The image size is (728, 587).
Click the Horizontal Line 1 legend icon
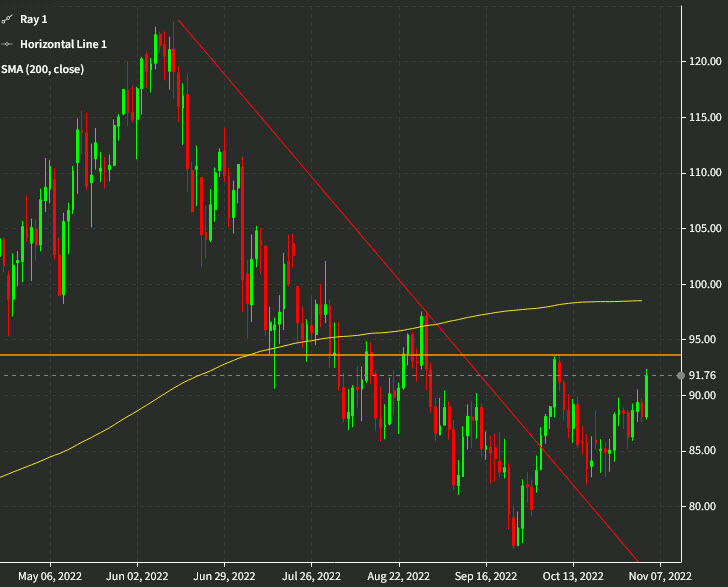click(7, 44)
